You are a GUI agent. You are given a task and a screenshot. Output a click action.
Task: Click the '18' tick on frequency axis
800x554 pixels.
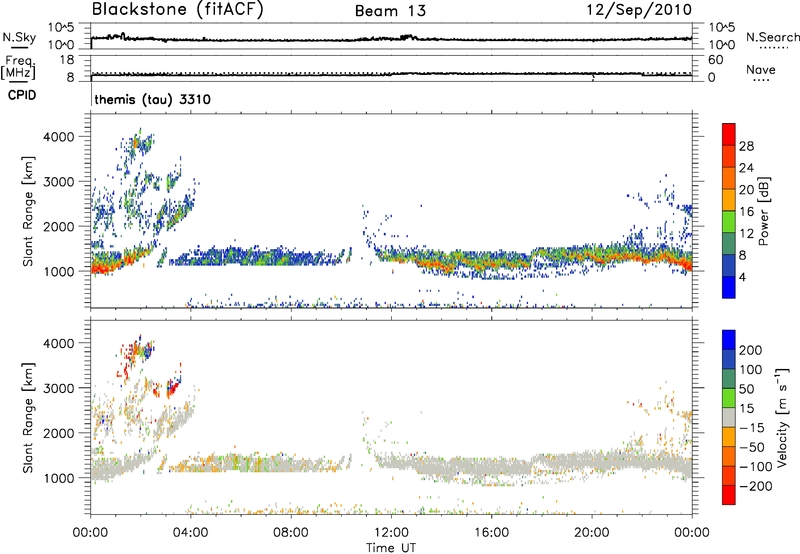(67, 60)
